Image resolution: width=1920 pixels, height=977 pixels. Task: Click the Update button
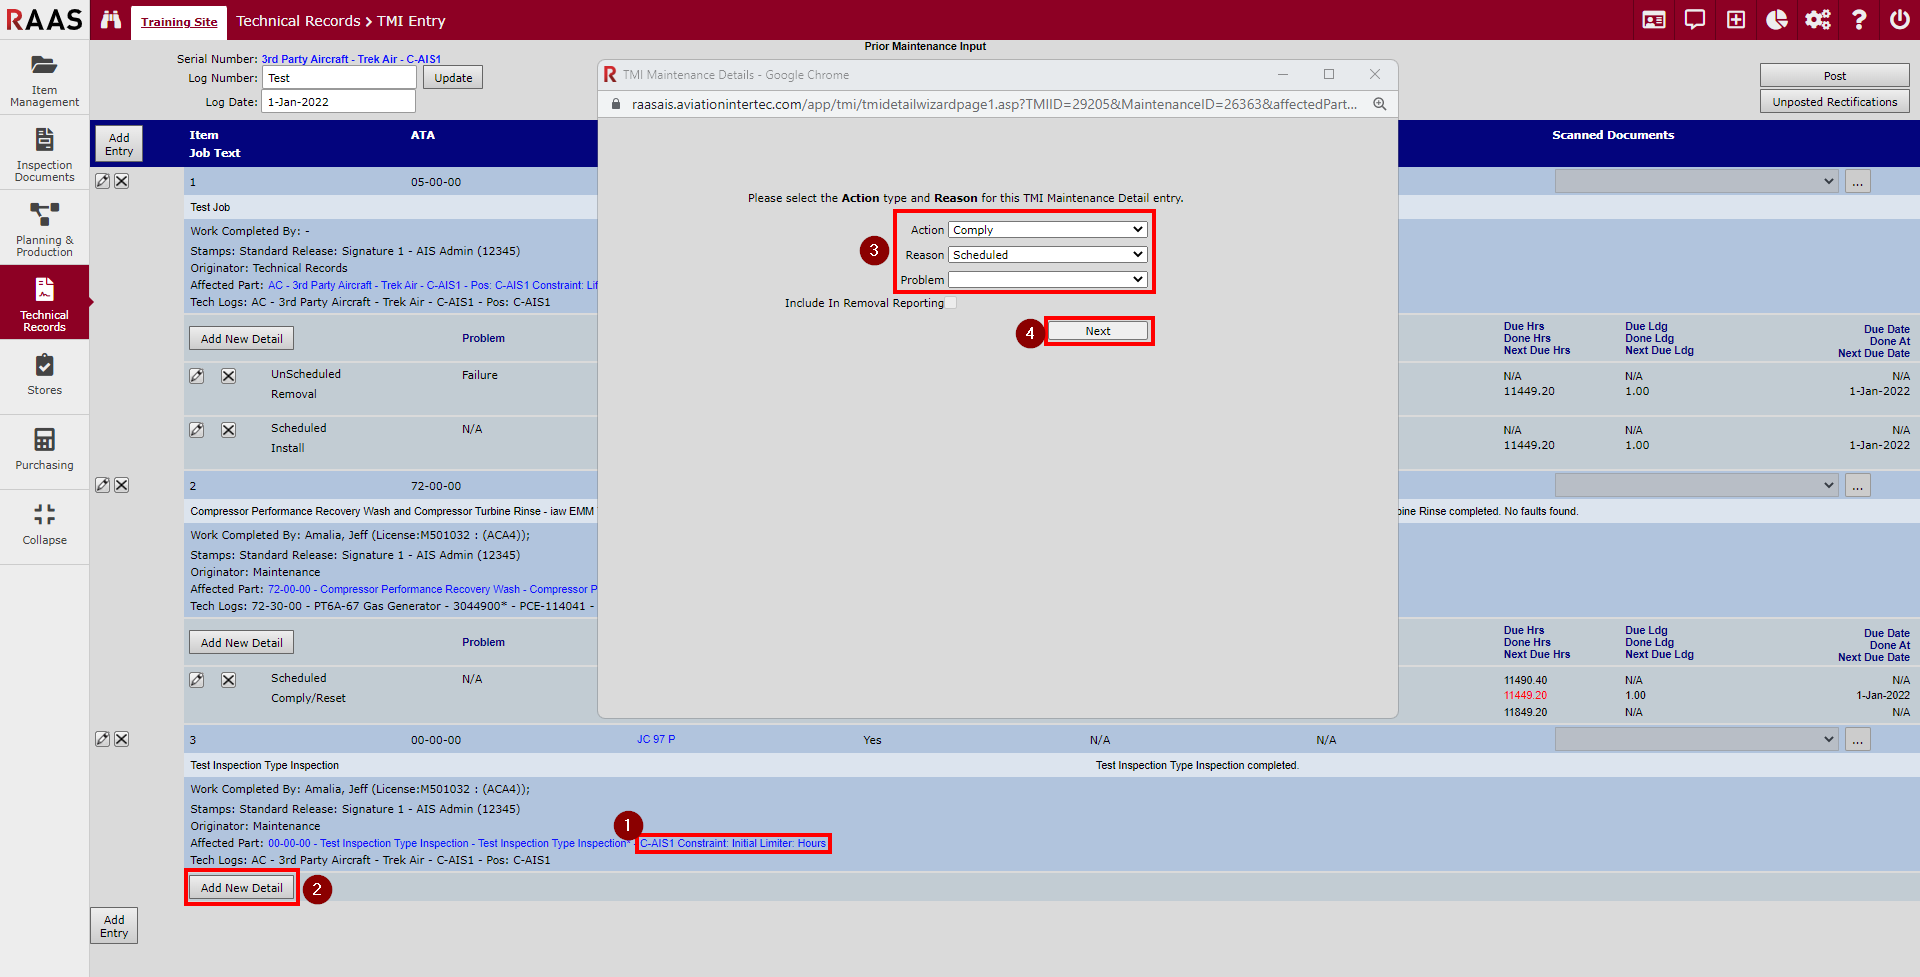453,78
